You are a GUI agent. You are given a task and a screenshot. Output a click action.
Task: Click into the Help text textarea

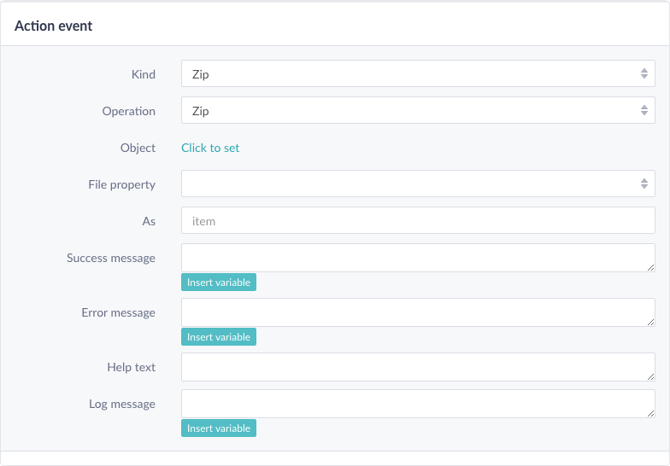[418, 367]
